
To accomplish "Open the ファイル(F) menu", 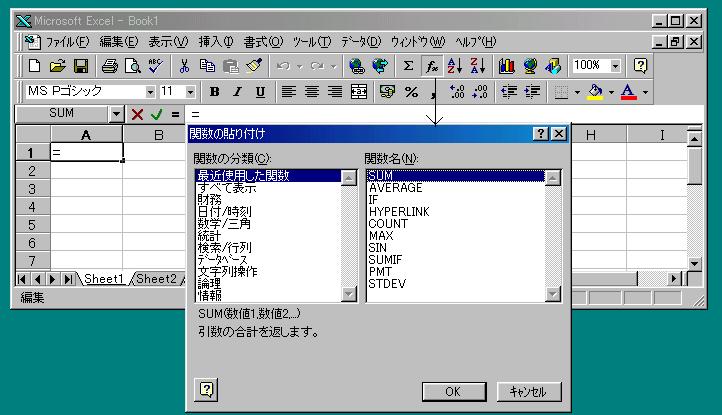I will click(67, 42).
